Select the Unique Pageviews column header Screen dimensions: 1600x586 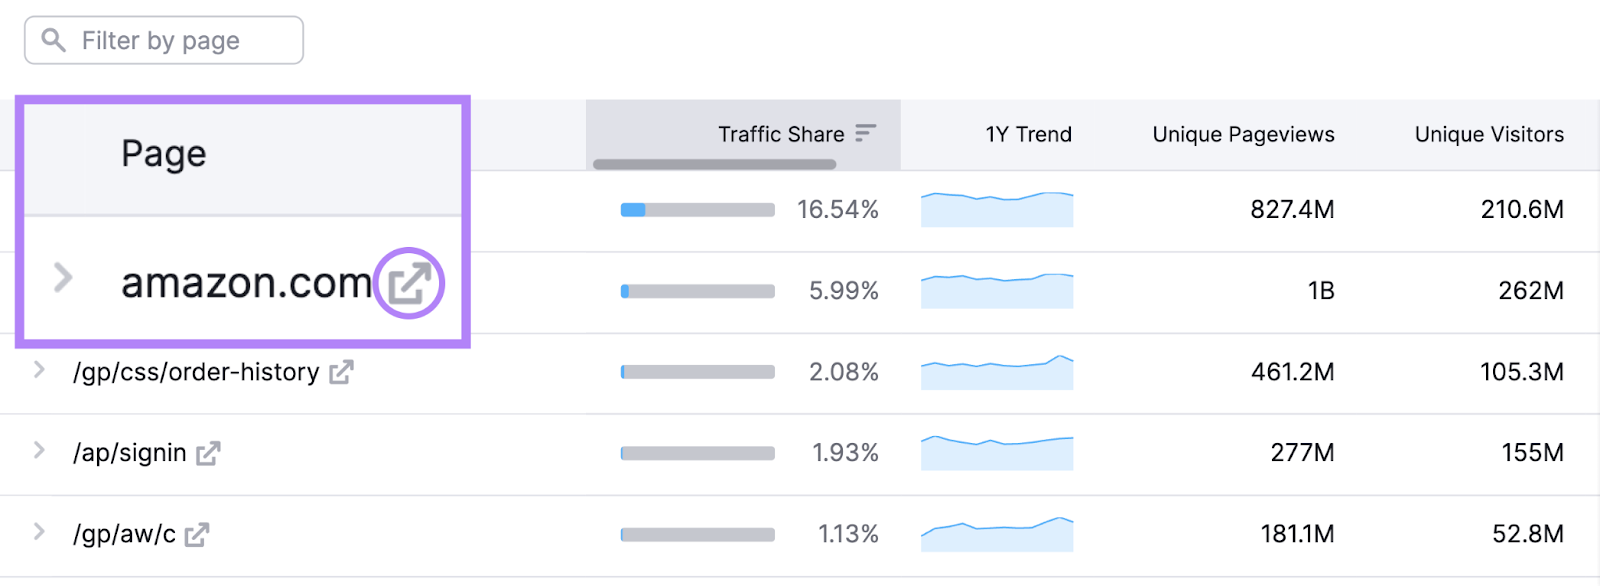tap(1243, 134)
